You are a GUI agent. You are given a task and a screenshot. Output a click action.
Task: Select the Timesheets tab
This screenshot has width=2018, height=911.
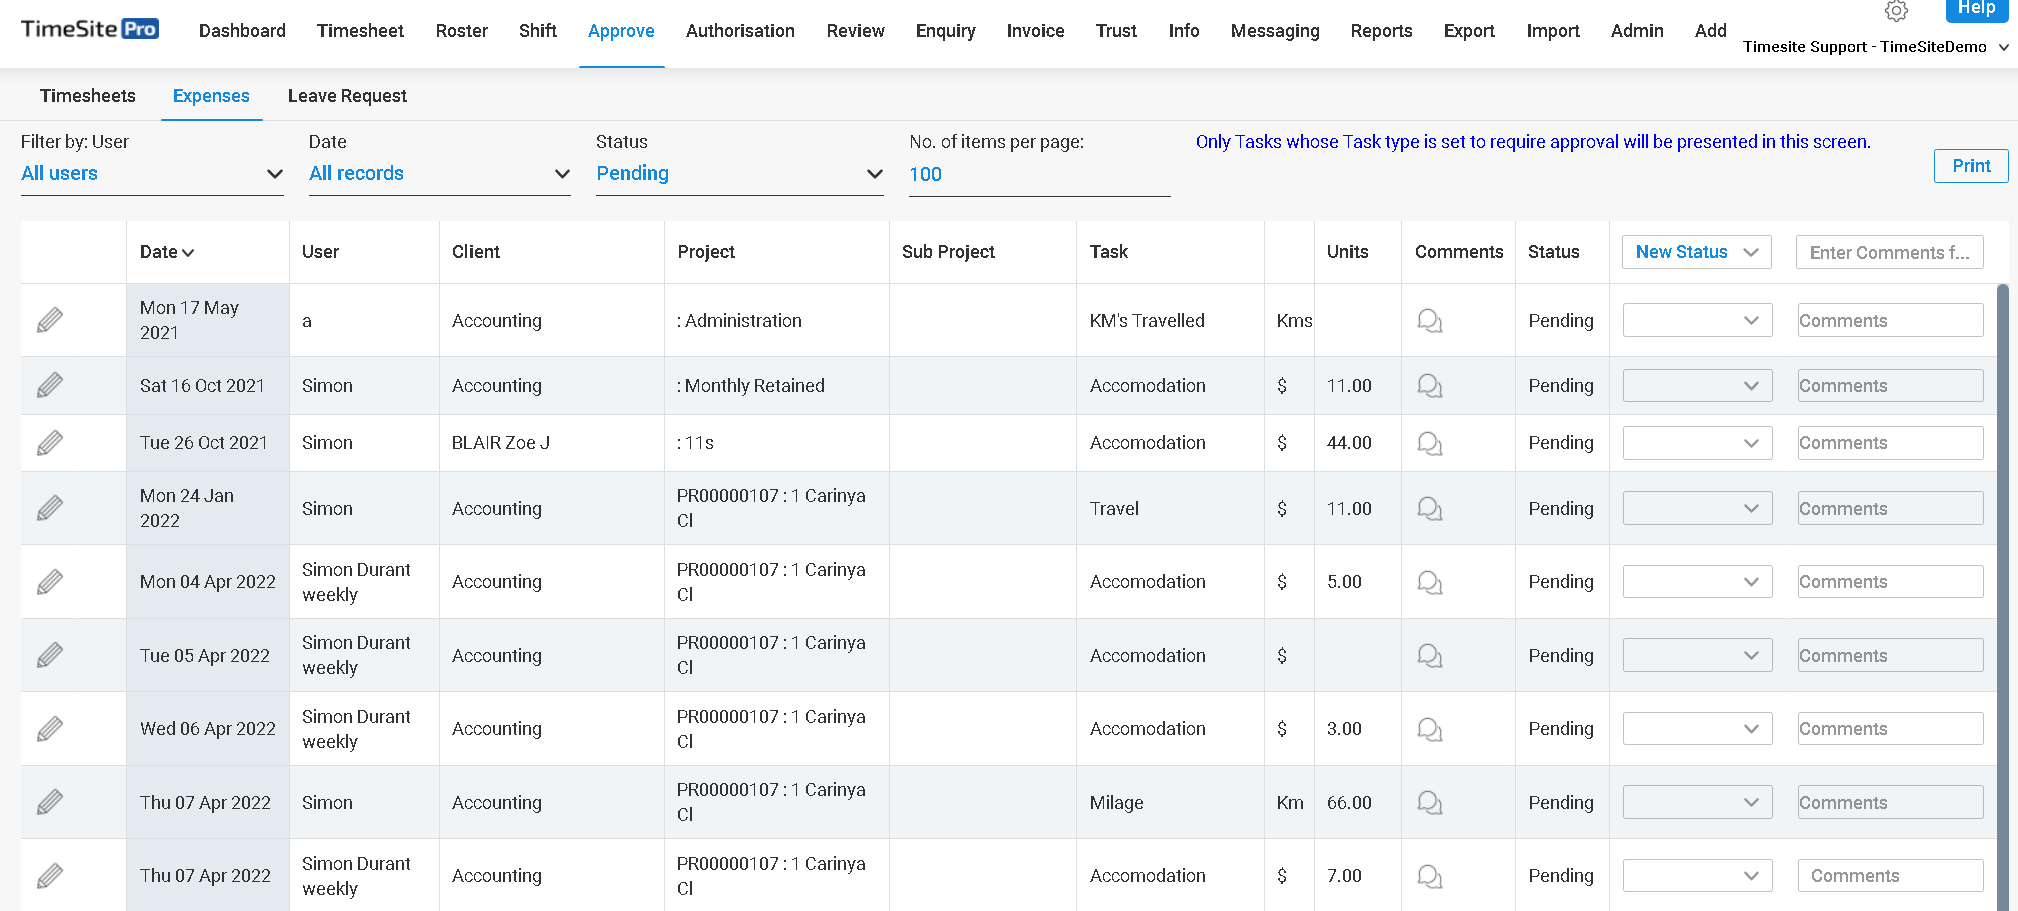88,95
